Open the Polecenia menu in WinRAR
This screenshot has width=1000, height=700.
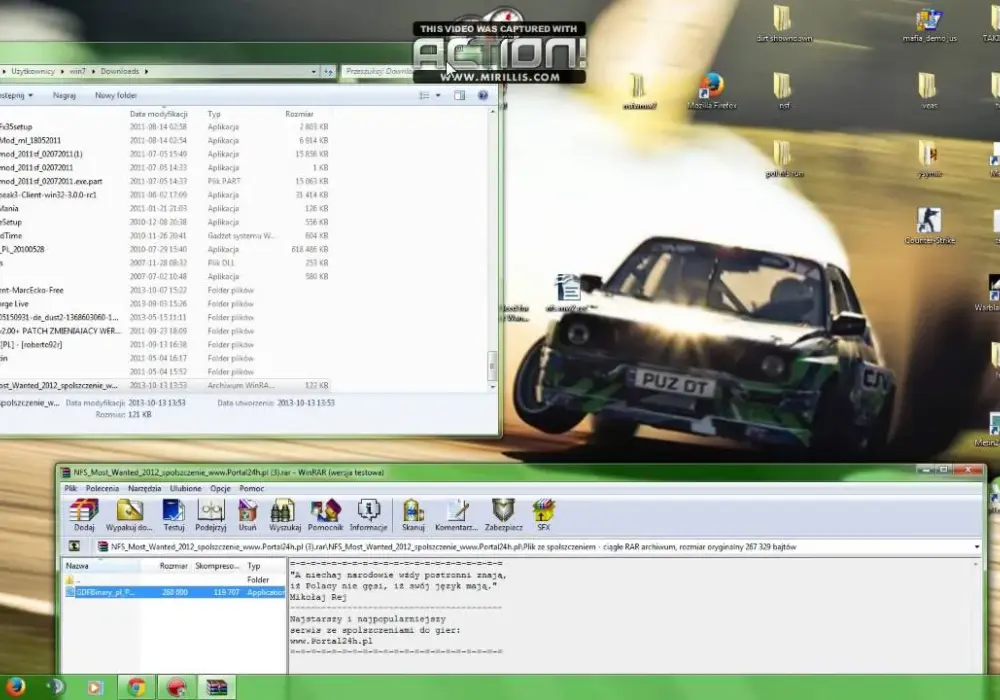pos(102,488)
